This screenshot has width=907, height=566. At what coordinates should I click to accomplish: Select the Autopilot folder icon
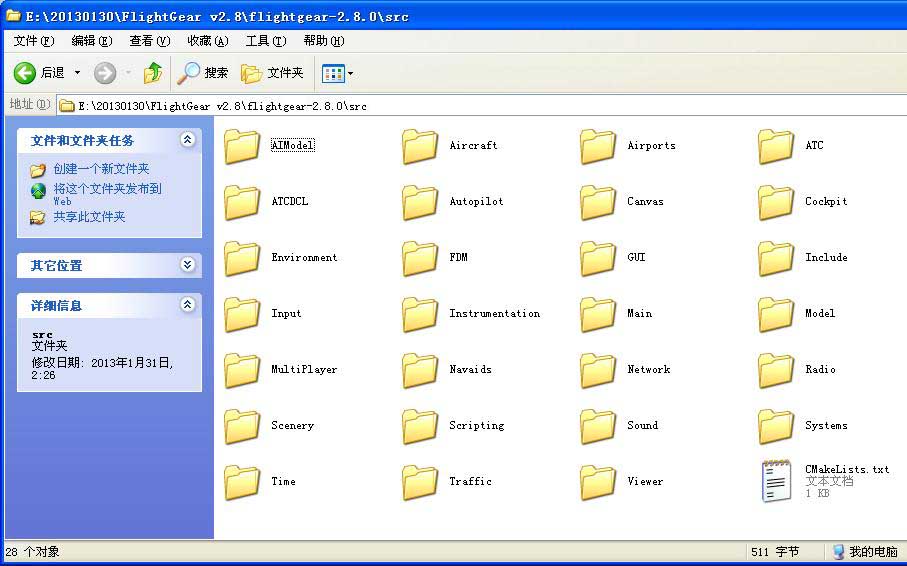point(421,203)
